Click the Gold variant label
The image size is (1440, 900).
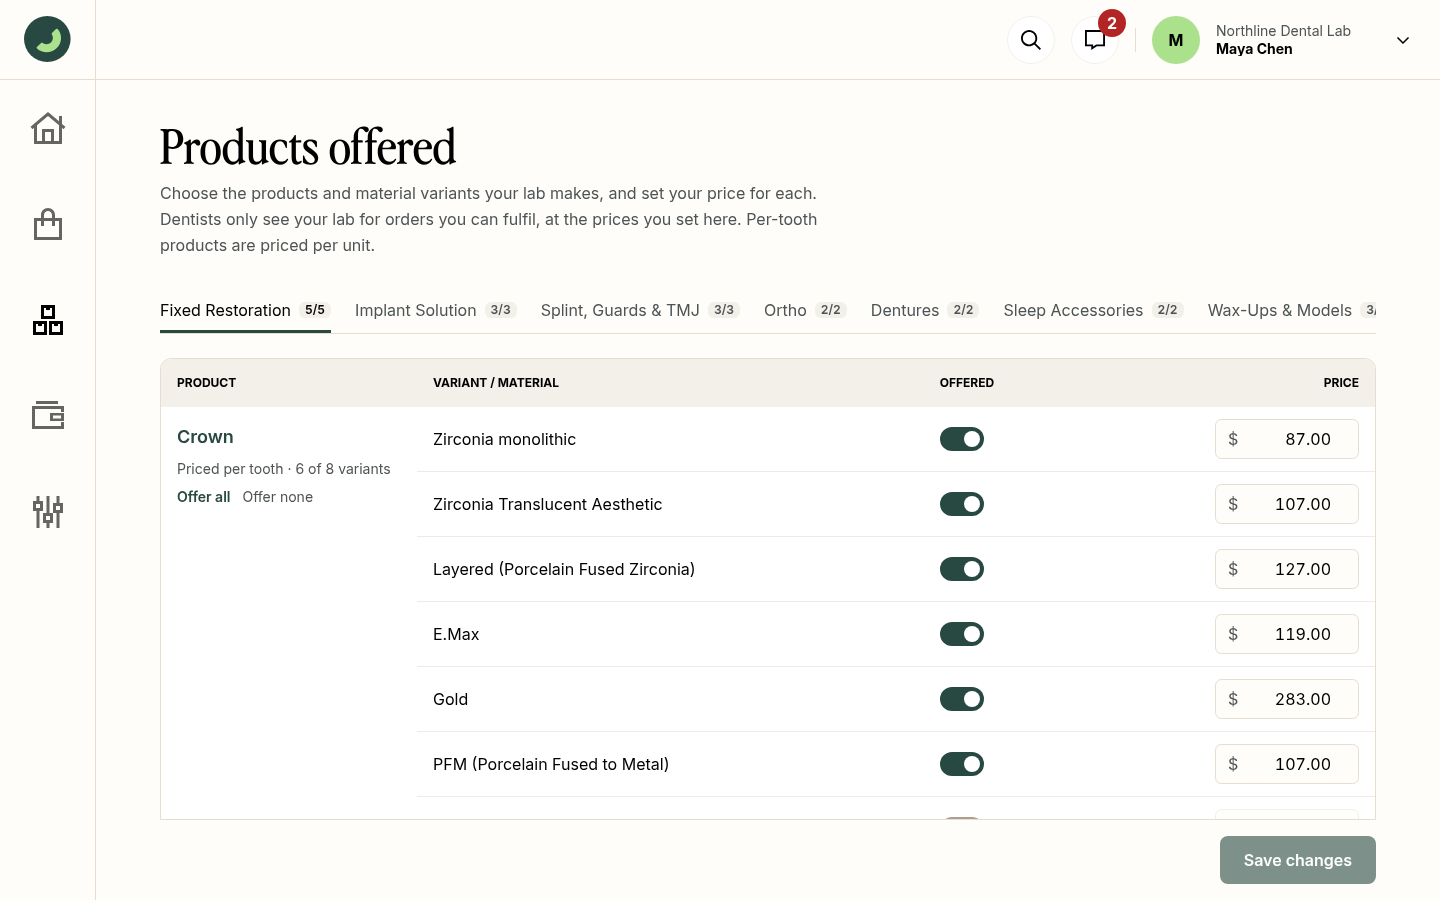click(x=450, y=699)
